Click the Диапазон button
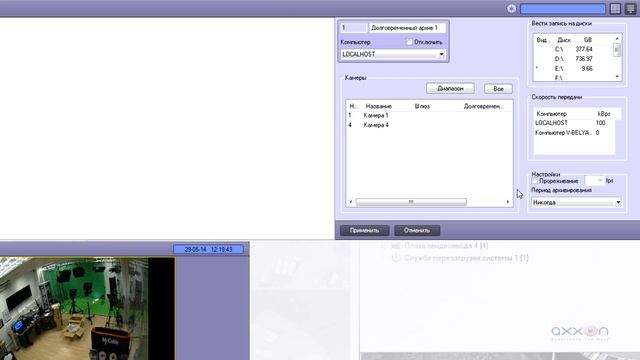This screenshot has height=360, width=640. click(450, 89)
